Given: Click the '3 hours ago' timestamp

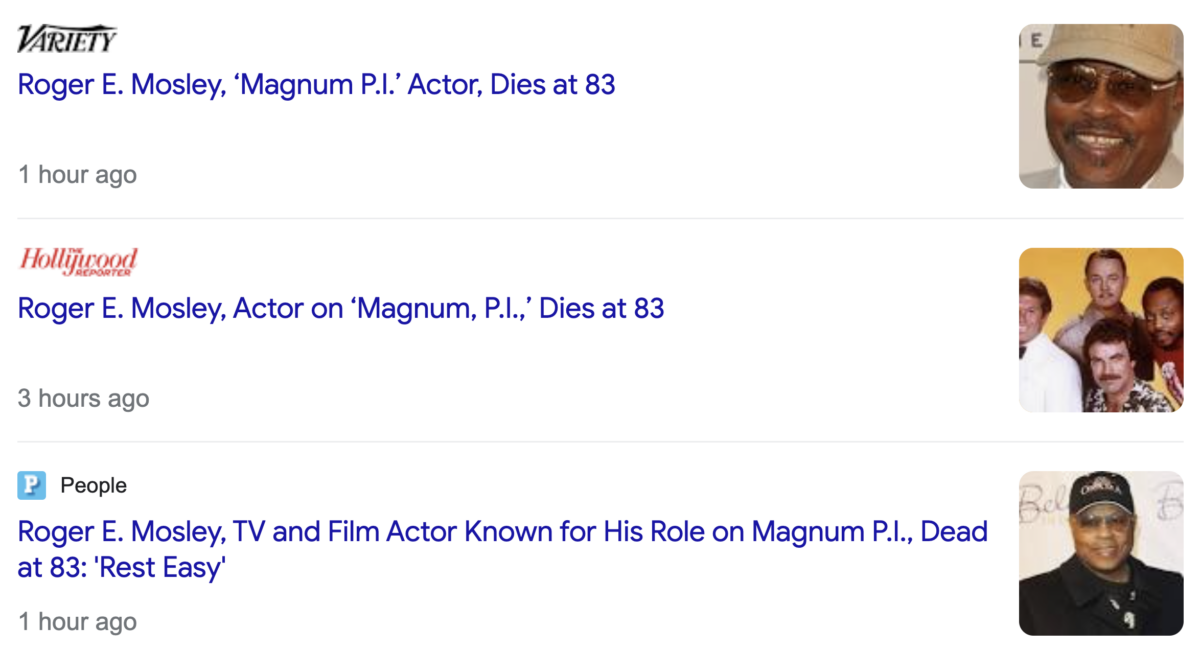Looking at the screenshot, I should (83, 398).
